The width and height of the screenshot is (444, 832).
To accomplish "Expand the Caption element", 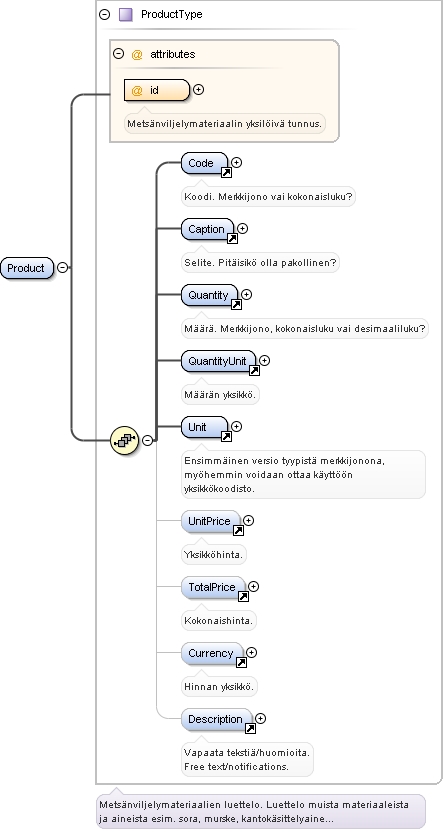I will pyautogui.click(x=243, y=228).
